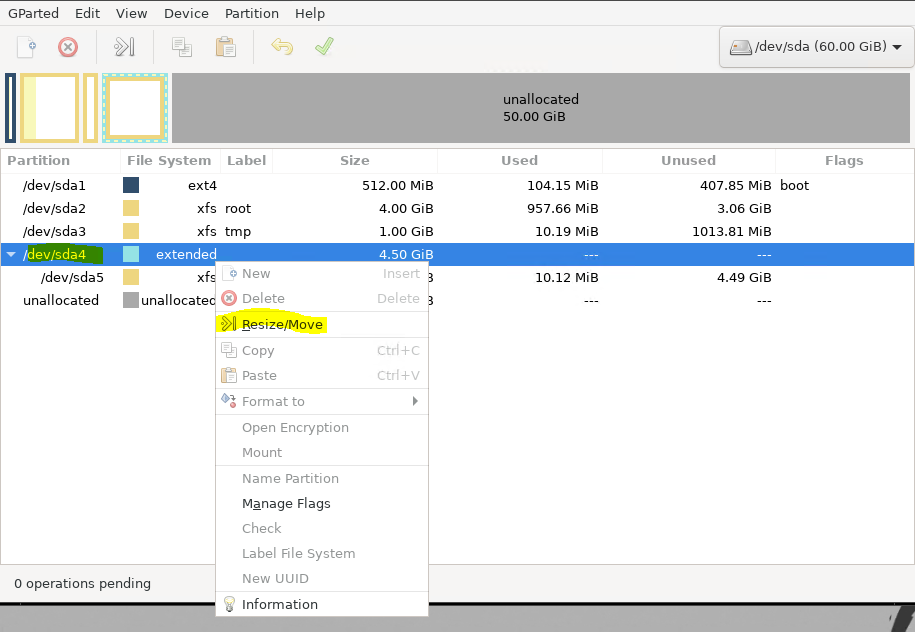Open the GParted menu
Viewport: 915px width, 632px height.
[x=33, y=13]
